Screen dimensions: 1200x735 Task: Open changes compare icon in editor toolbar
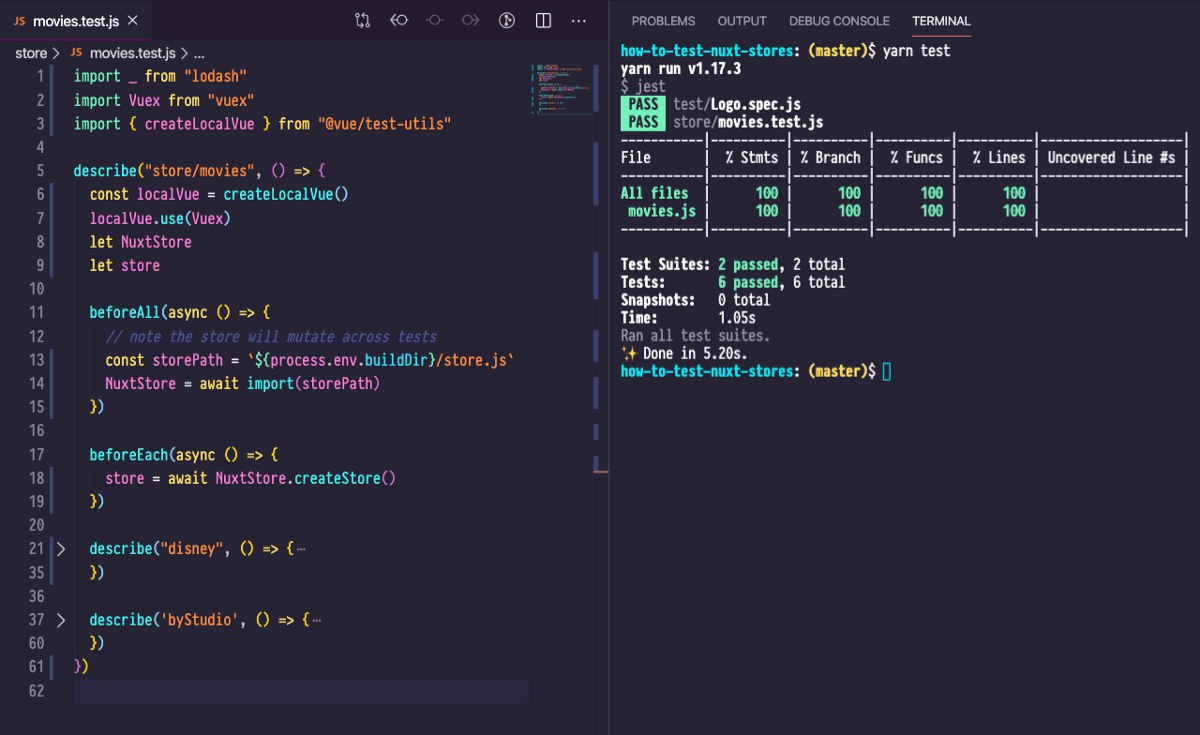pyautogui.click(x=363, y=20)
